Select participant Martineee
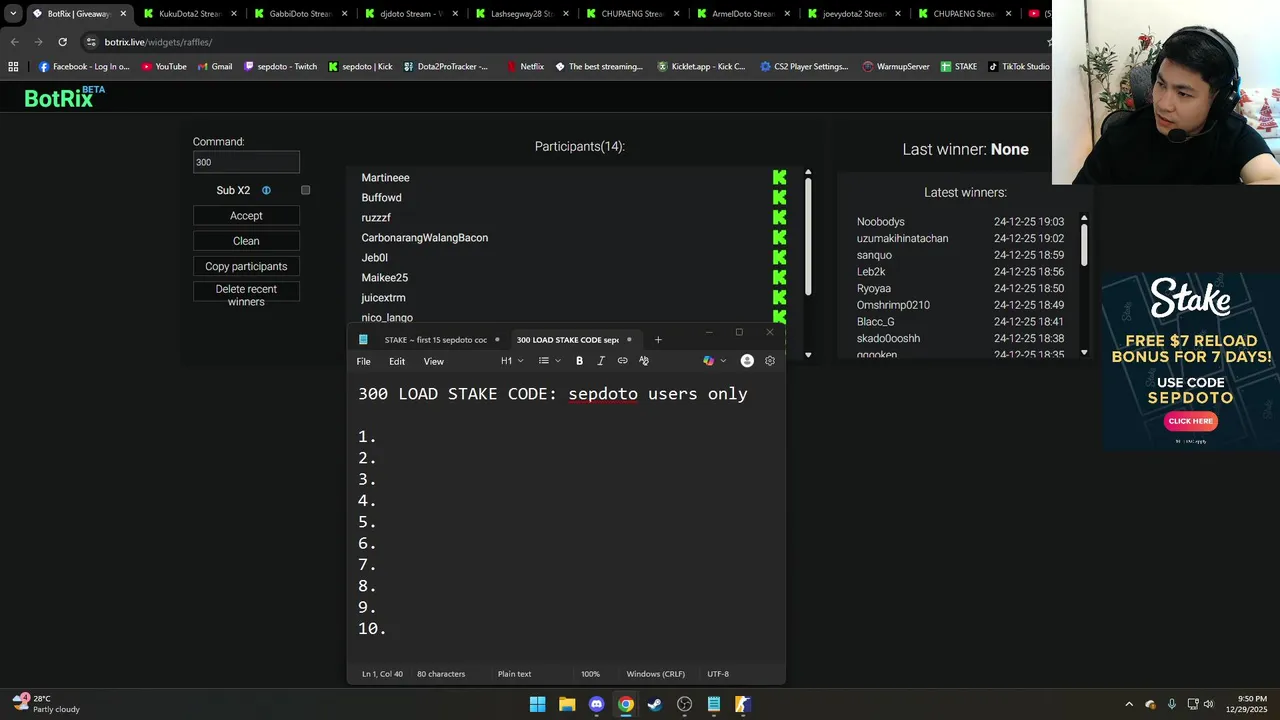Screen dimensions: 1280x720 coord(385,178)
